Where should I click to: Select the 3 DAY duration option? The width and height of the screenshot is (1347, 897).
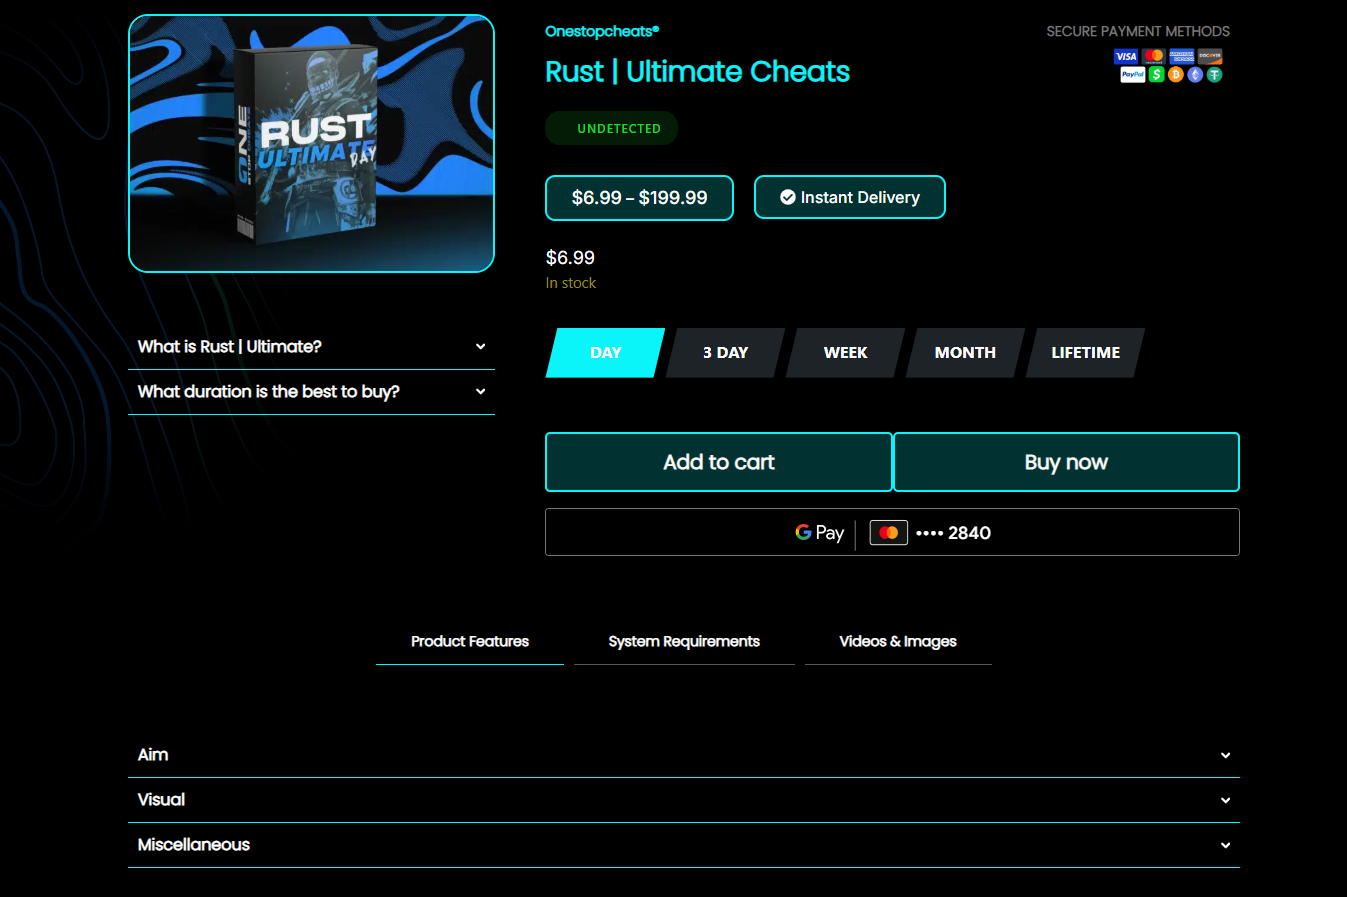725,353
